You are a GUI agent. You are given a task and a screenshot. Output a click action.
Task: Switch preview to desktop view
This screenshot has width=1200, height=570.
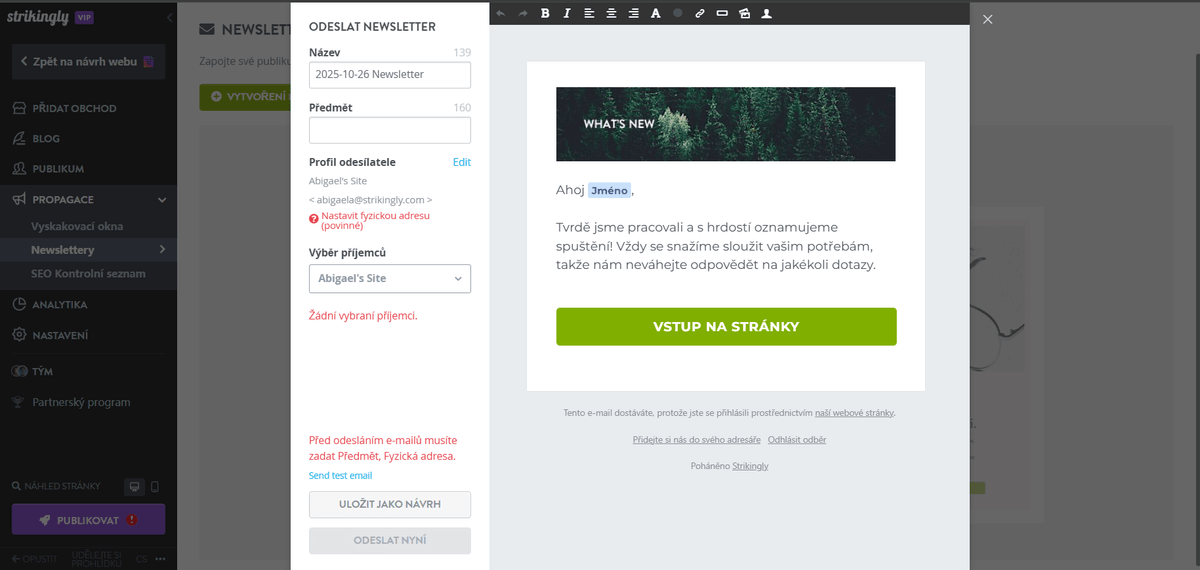(133, 487)
